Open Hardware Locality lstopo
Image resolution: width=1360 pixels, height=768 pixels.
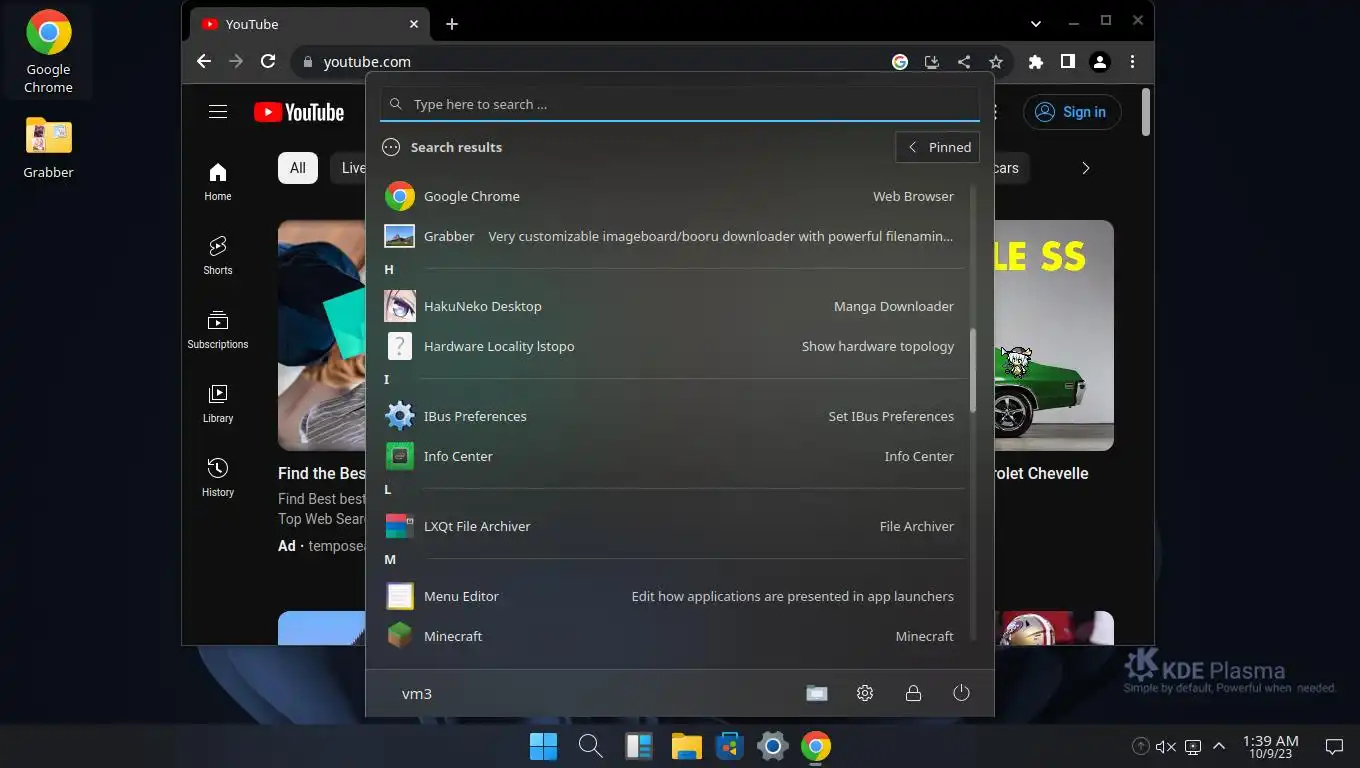[669, 346]
